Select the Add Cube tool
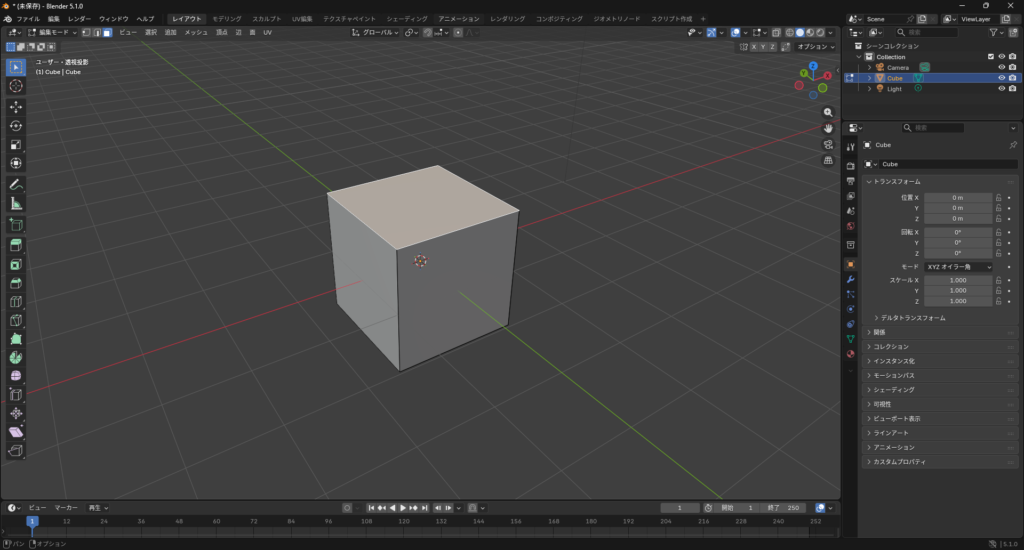 [x=16, y=225]
